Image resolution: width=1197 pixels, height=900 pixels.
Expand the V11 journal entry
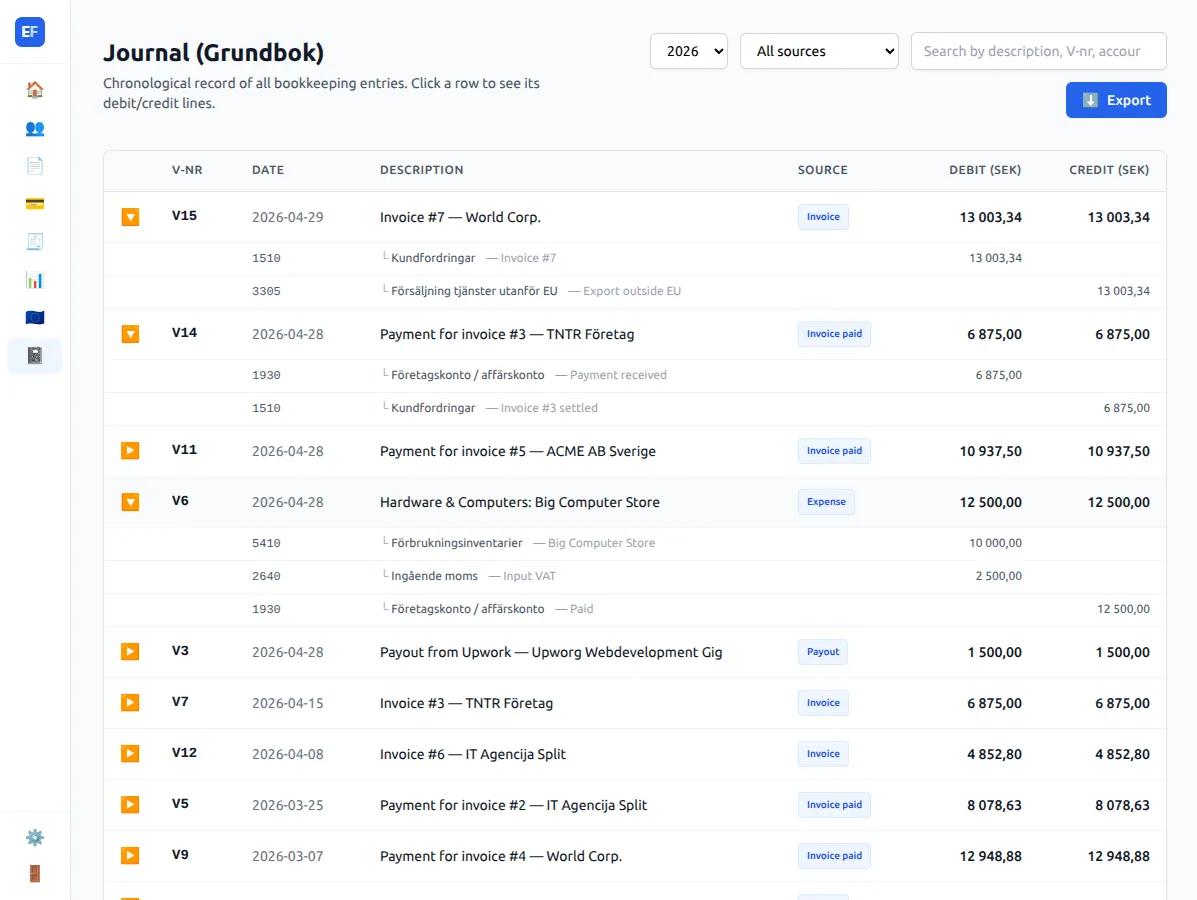click(x=131, y=451)
